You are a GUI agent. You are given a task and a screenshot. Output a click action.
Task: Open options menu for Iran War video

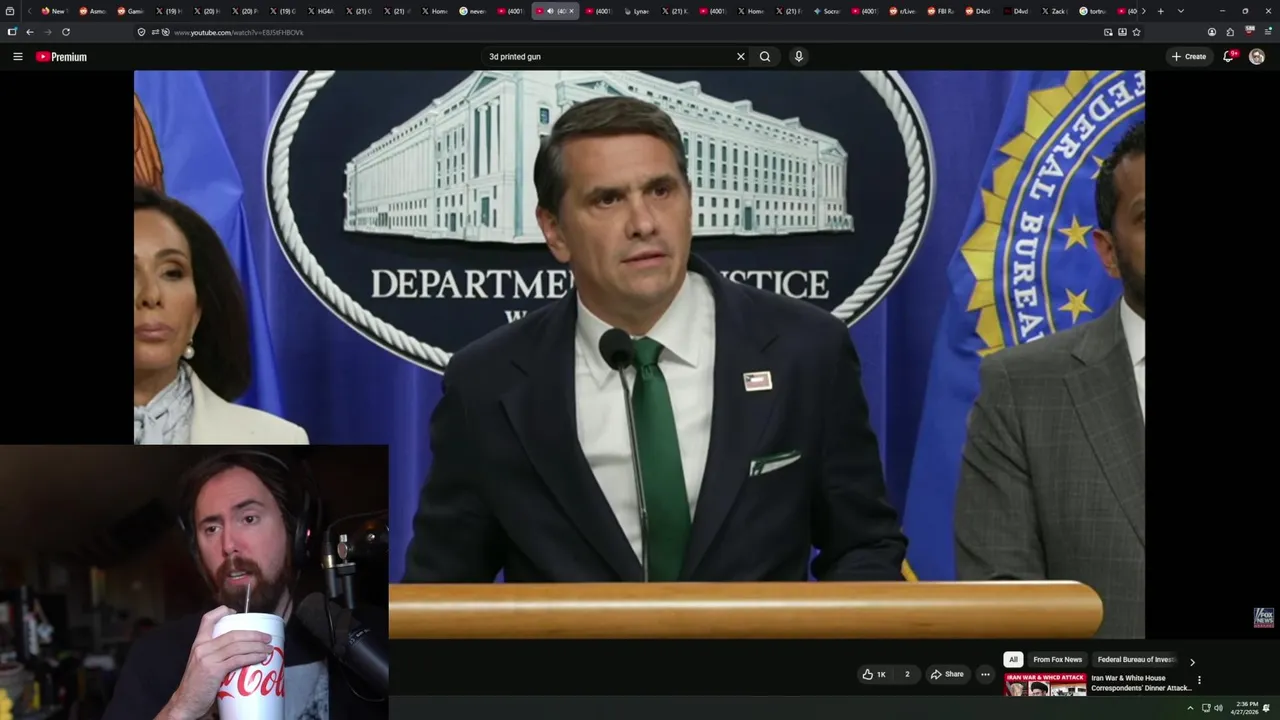[1199, 680]
